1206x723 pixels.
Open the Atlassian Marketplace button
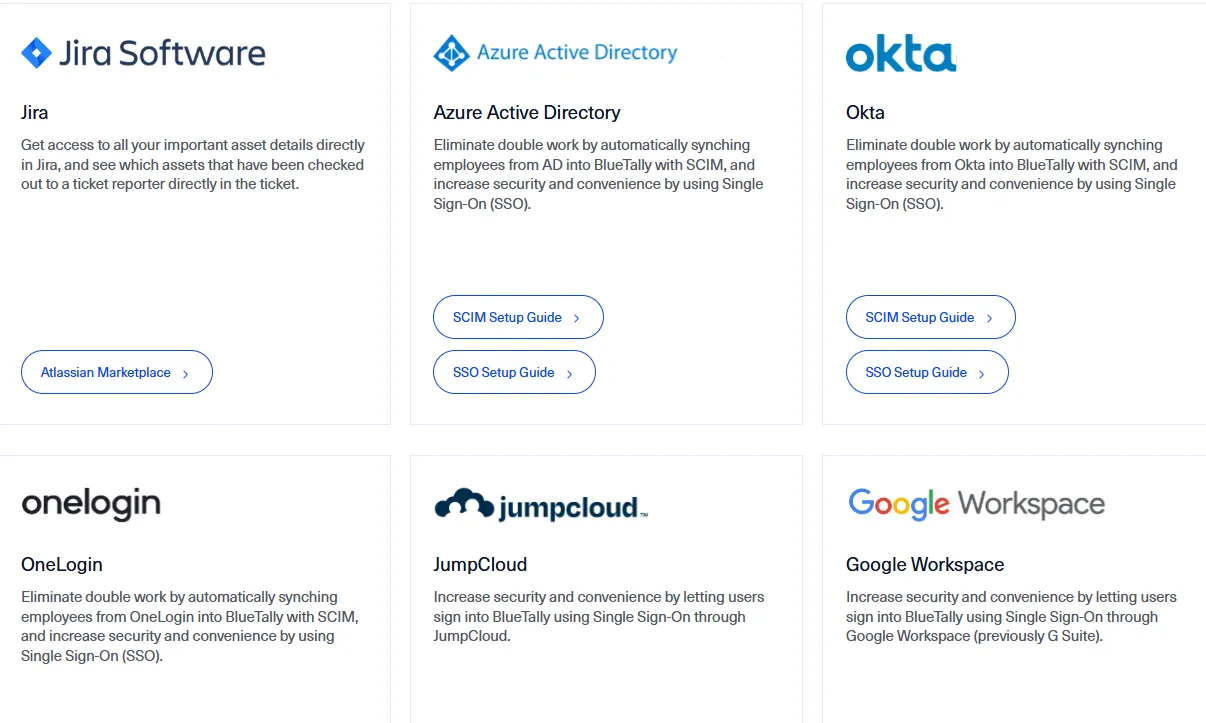click(117, 372)
